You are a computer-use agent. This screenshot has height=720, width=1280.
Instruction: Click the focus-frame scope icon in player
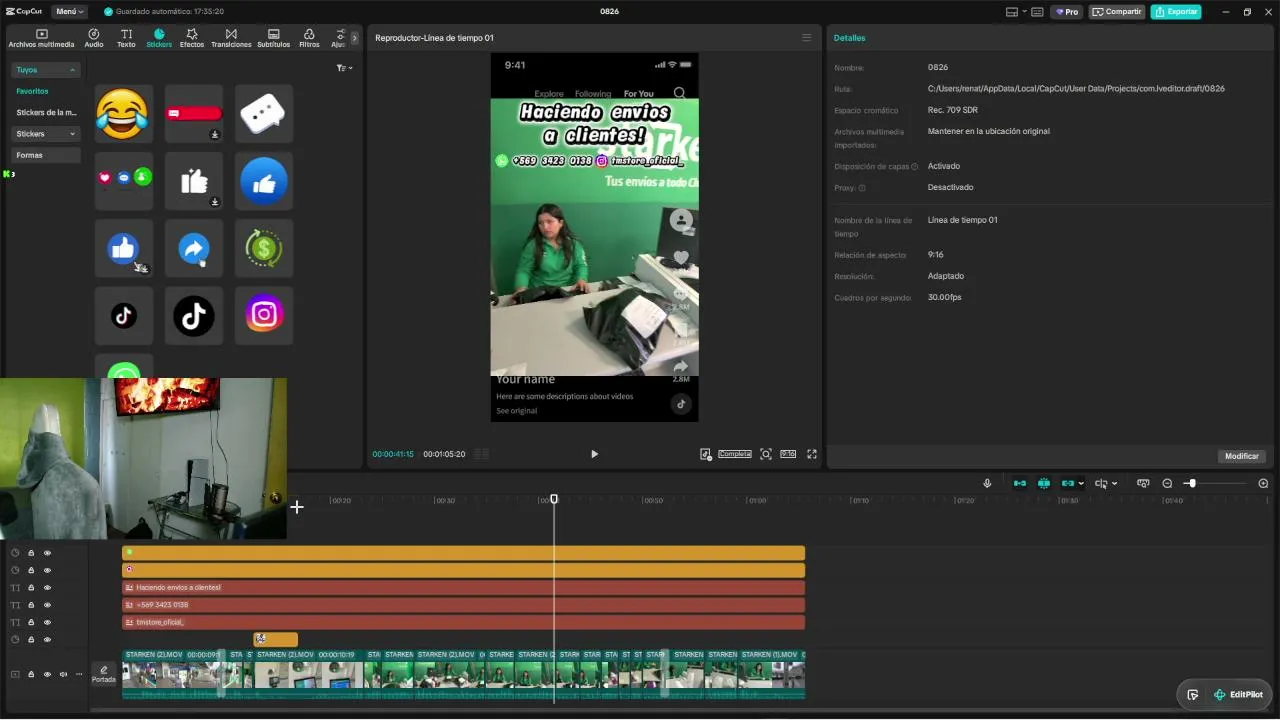click(x=766, y=454)
